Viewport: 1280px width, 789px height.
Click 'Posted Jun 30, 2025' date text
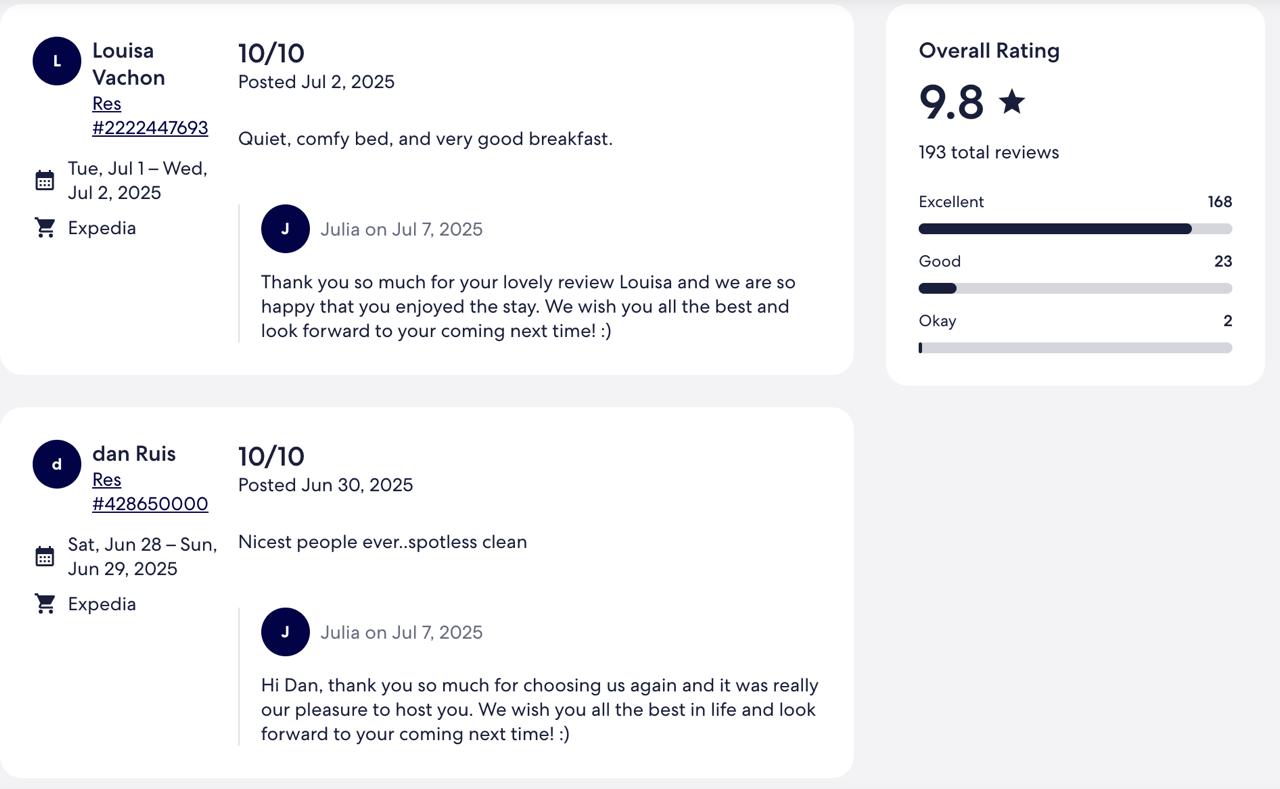326,485
